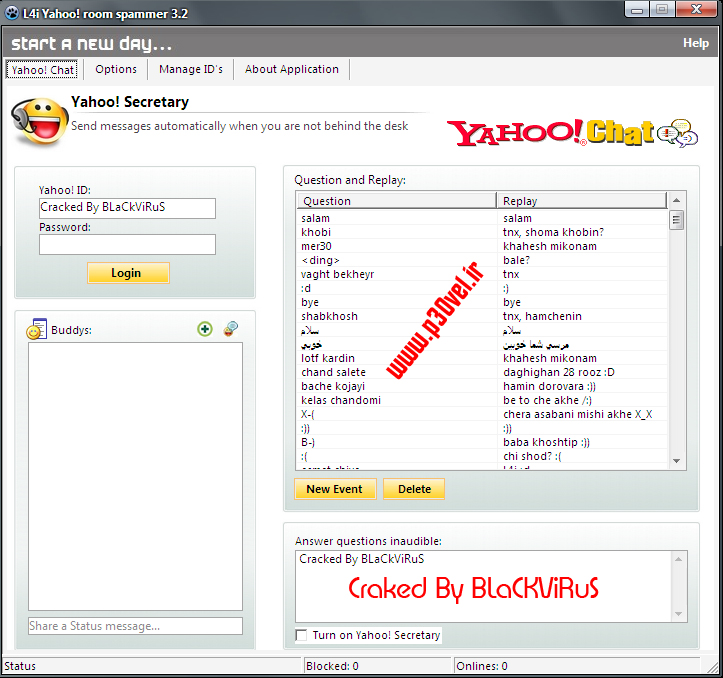Click the reply 'tnx, shoma khobin?'
Viewport: 723px width, 678px height.
pos(553,232)
